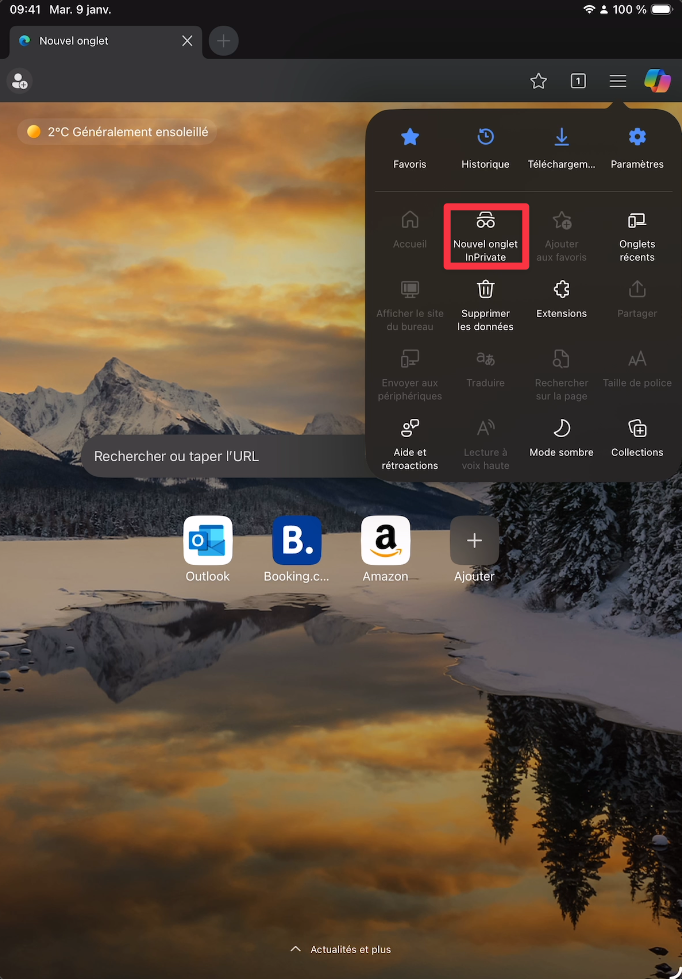Open Extensions from the menu
The width and height of the screenshot is (682, 979).
point(561,299)
